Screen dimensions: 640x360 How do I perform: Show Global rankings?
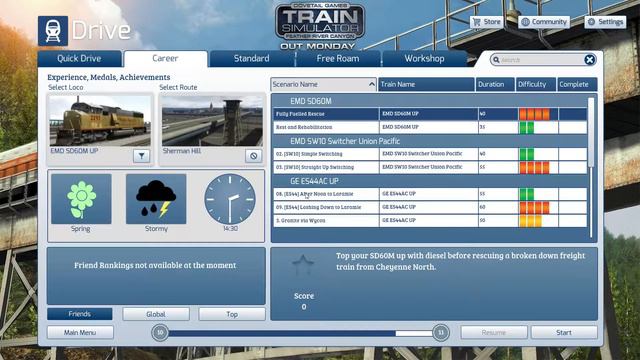[x=156, y=314]
